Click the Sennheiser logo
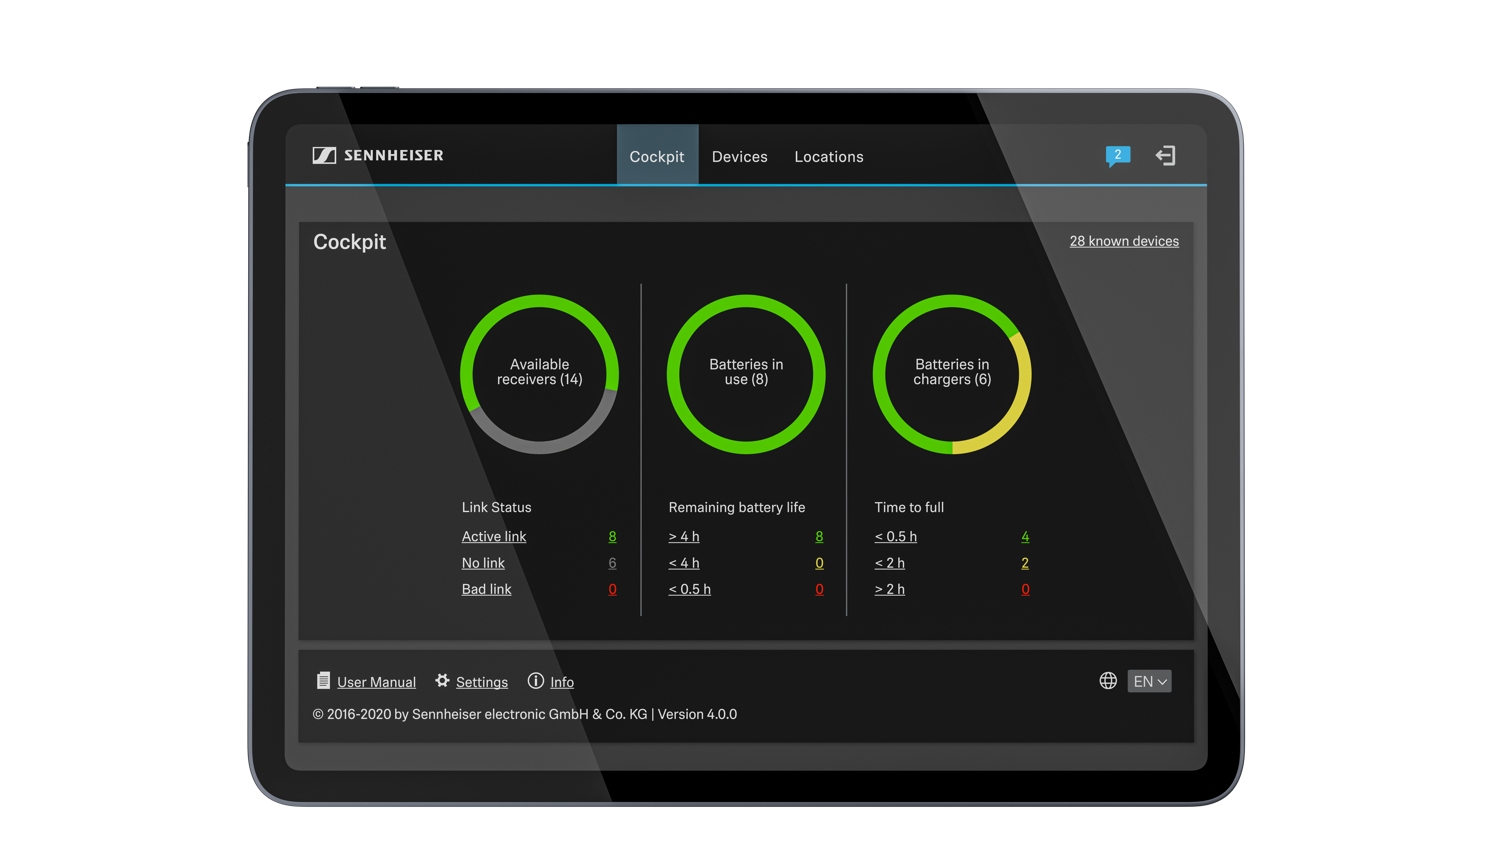This screenshot has height=844, width=1500. click(378, 155)
